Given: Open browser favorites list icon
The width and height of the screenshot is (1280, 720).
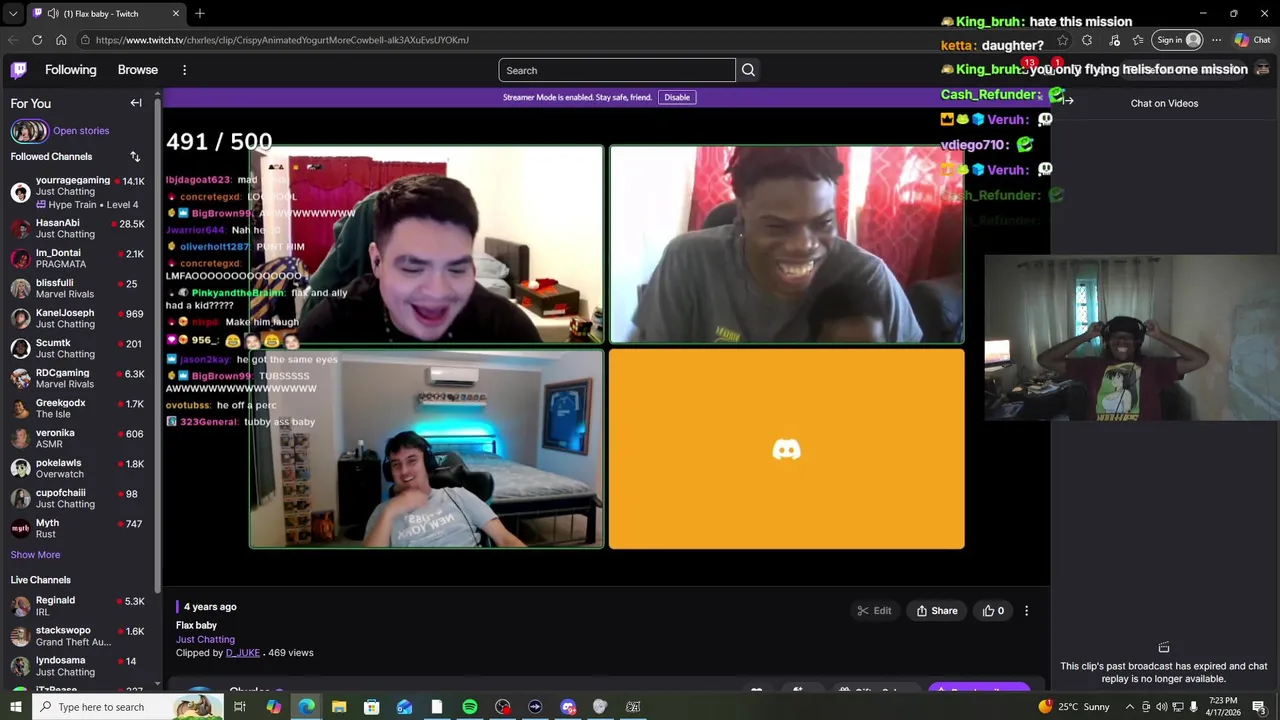Looking at the screenshot, I should coord(1138,40).
